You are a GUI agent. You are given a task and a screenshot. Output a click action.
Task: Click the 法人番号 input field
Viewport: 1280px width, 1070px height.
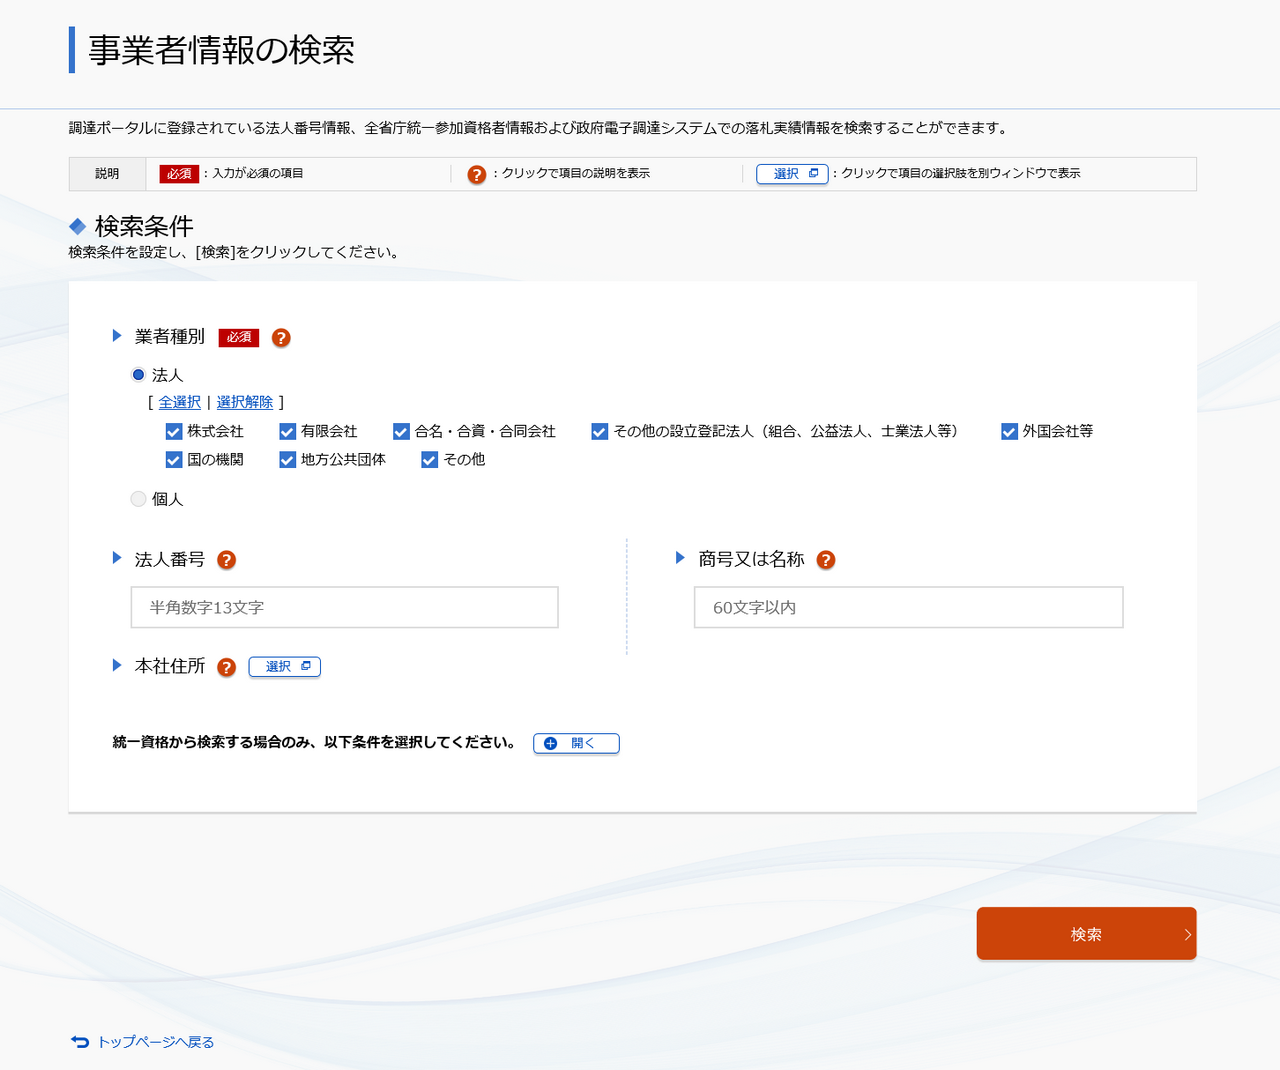click(x=344, y=607)
